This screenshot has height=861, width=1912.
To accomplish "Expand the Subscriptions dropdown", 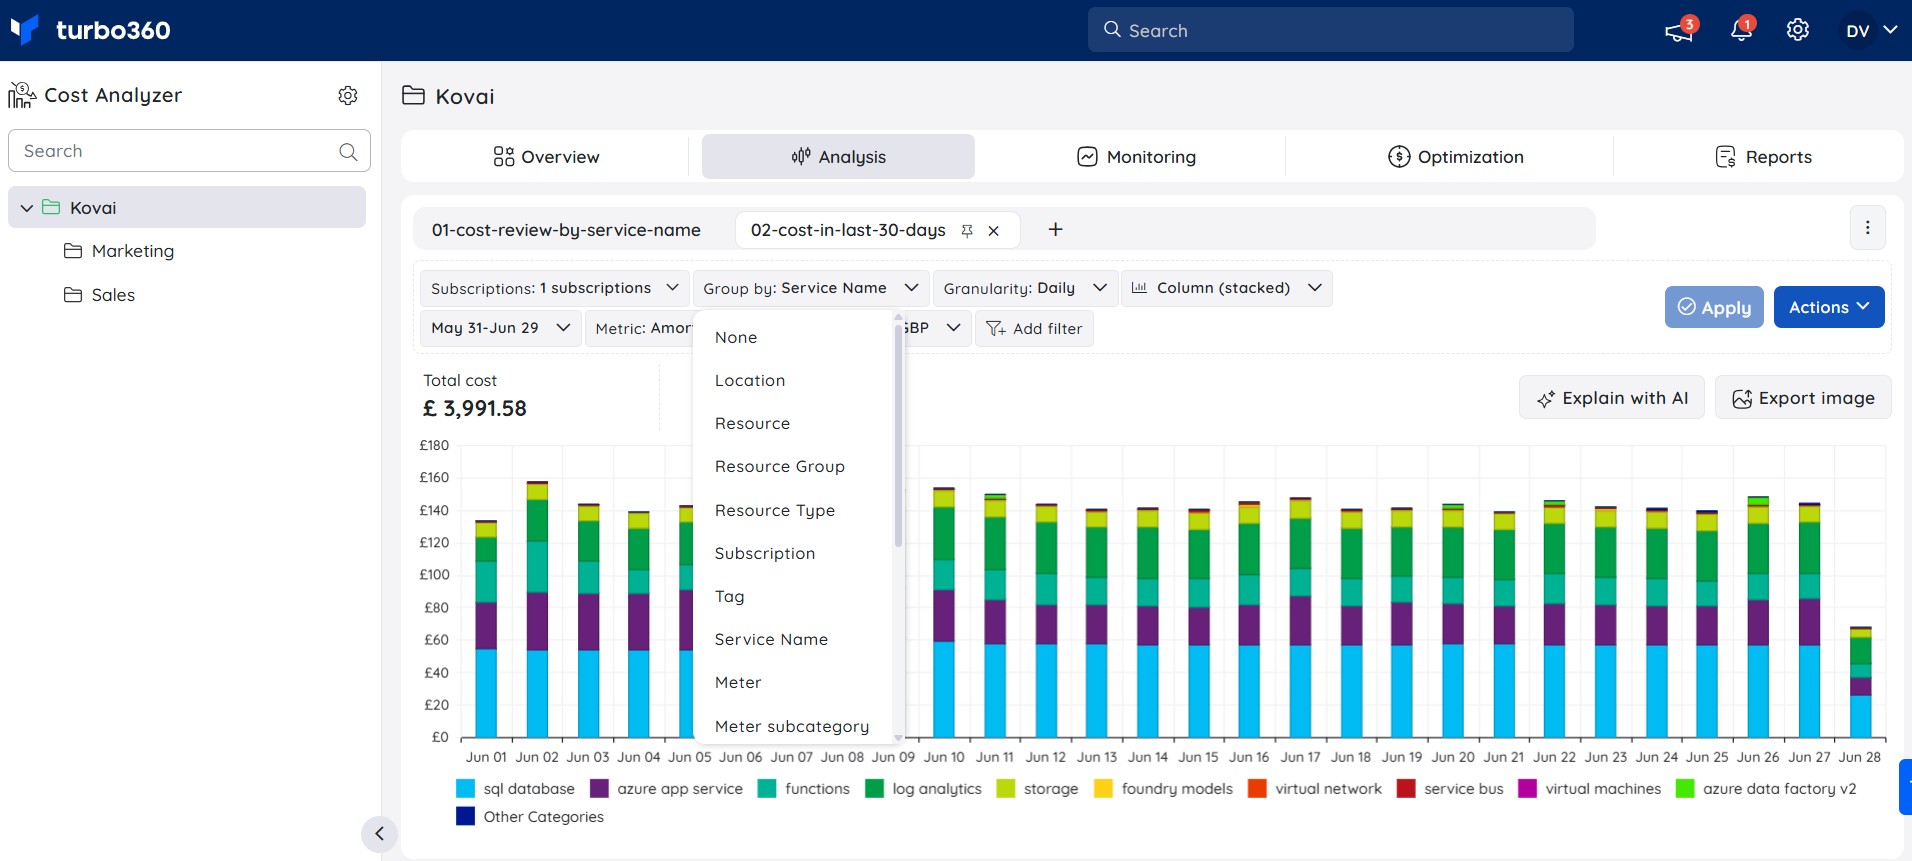I will pyautogui.click(x=555, y=288).
